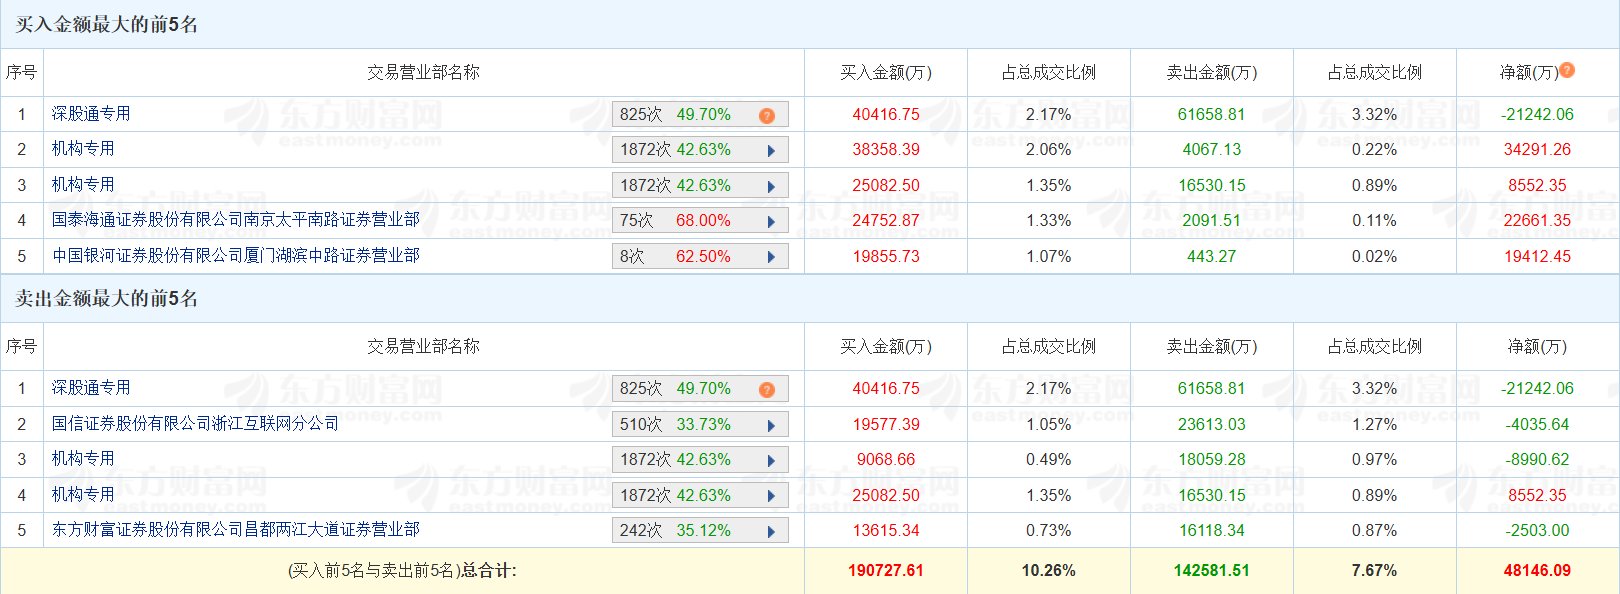Open 东方财富证券昌都两江大道证券营业部 link
Image resolution: width=1620 pixels, height=594 pixels.
tap(236, 529)
